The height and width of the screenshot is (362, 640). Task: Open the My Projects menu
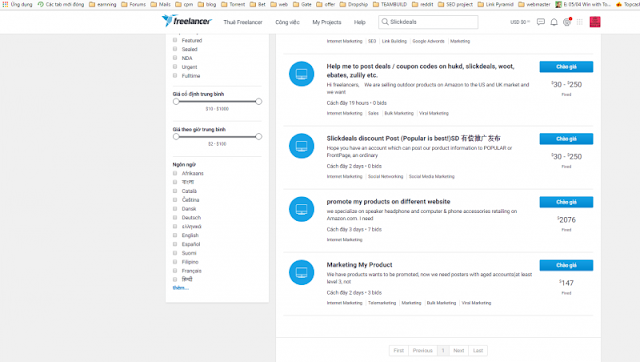327,22
